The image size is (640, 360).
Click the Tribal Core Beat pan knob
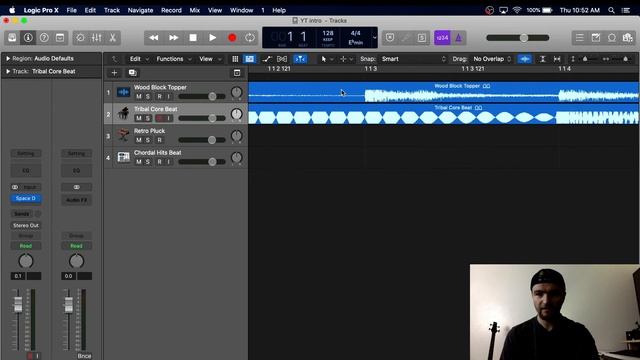(x=236, y=114)
